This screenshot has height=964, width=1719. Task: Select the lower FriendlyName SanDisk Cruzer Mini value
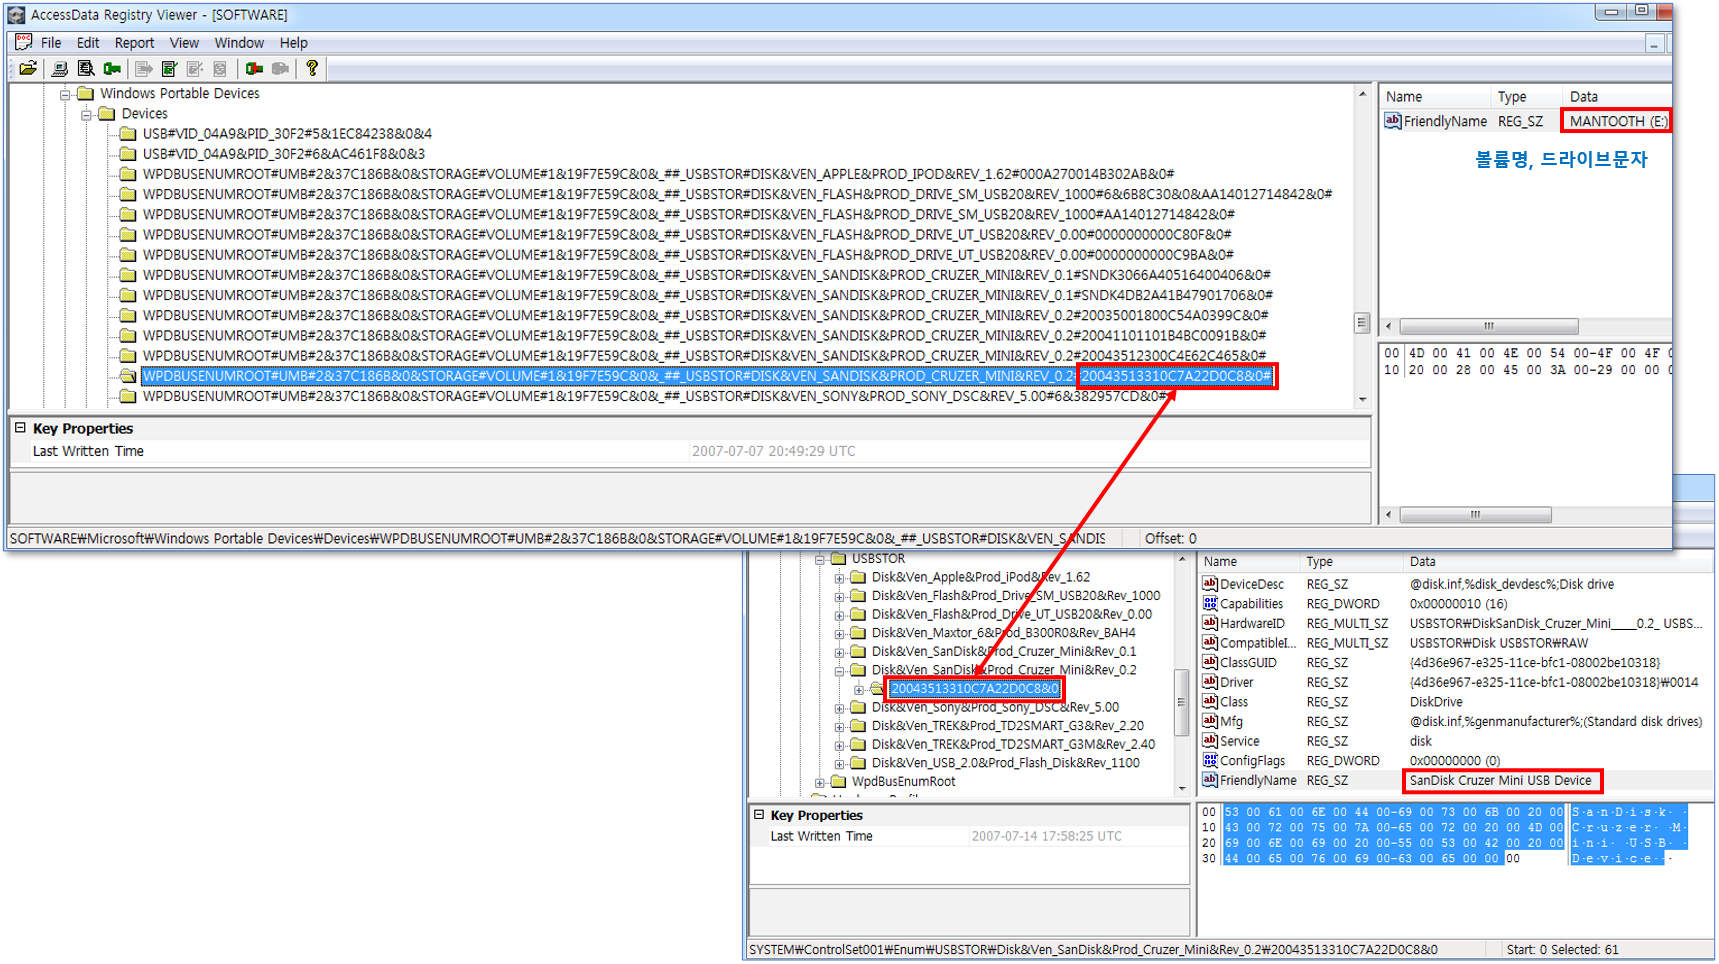1456,780
